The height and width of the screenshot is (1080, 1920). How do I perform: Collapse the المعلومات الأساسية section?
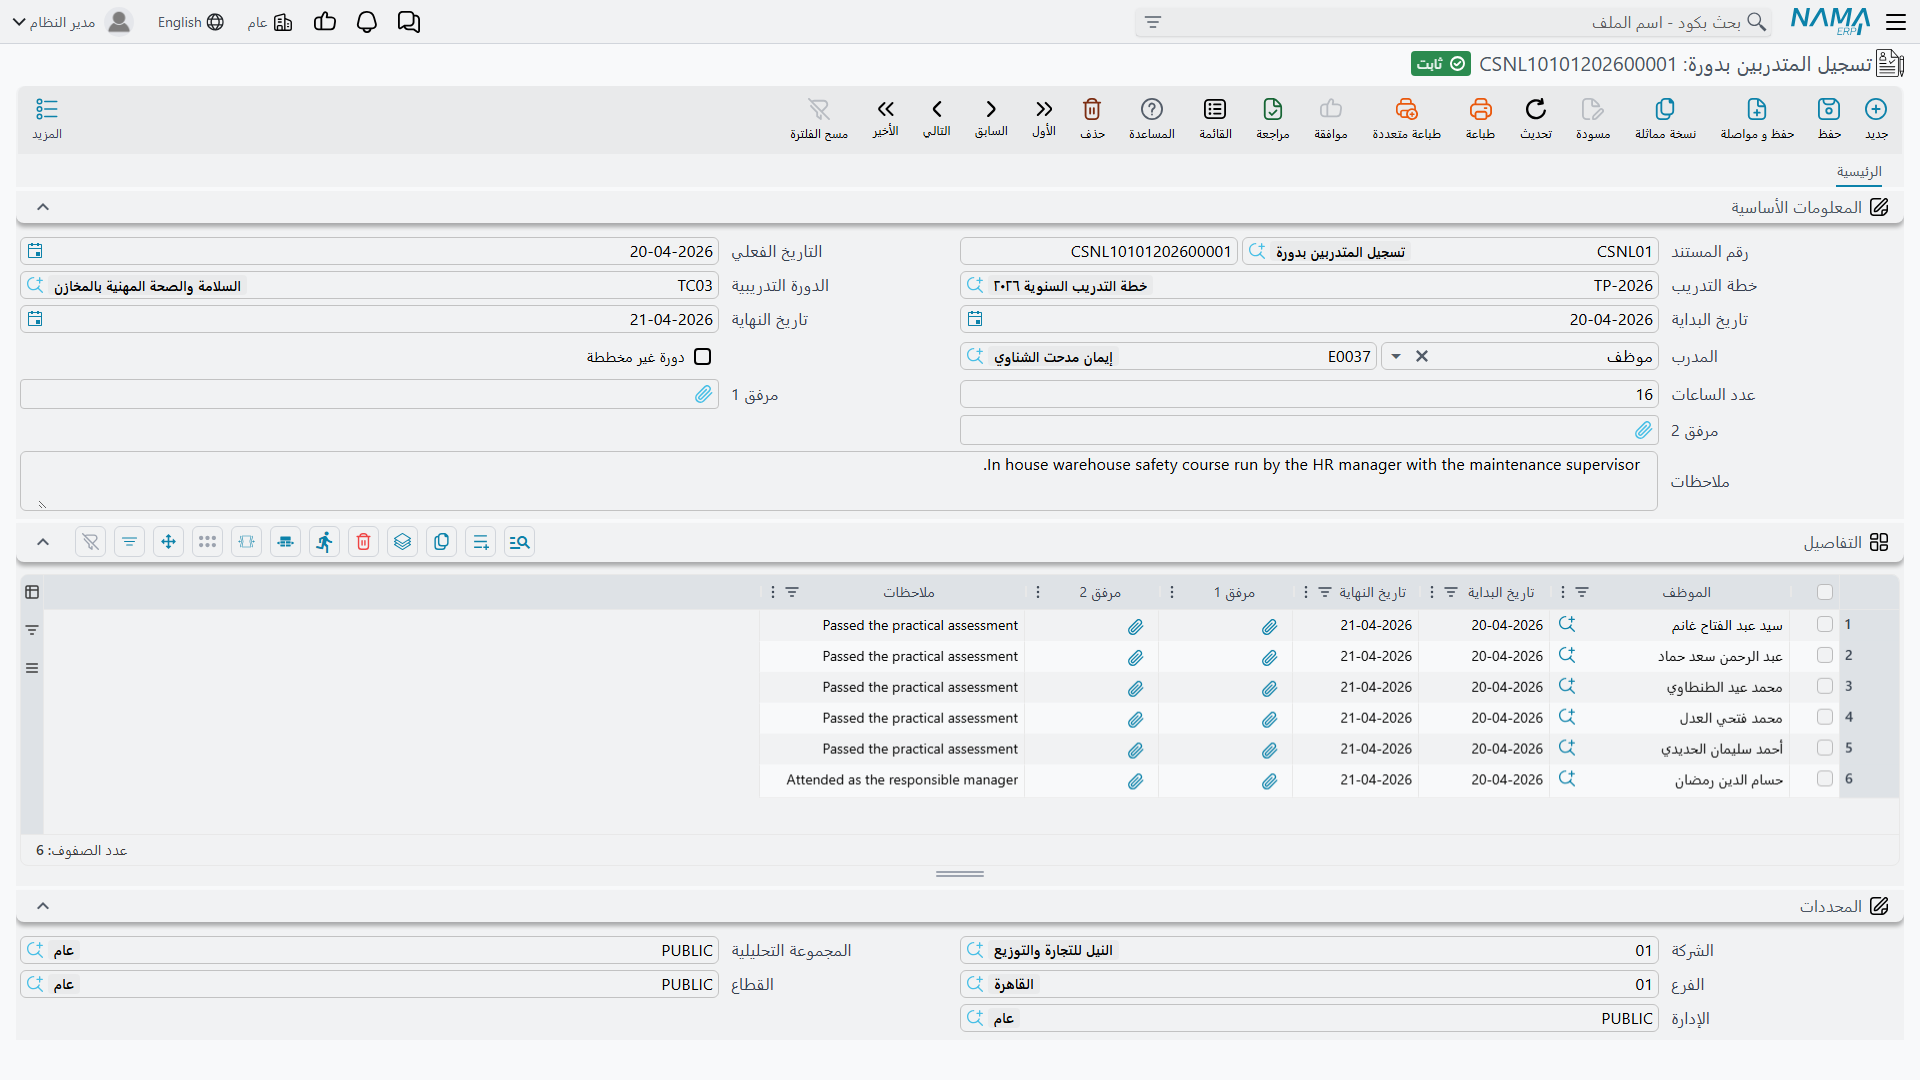pos(43,207)
